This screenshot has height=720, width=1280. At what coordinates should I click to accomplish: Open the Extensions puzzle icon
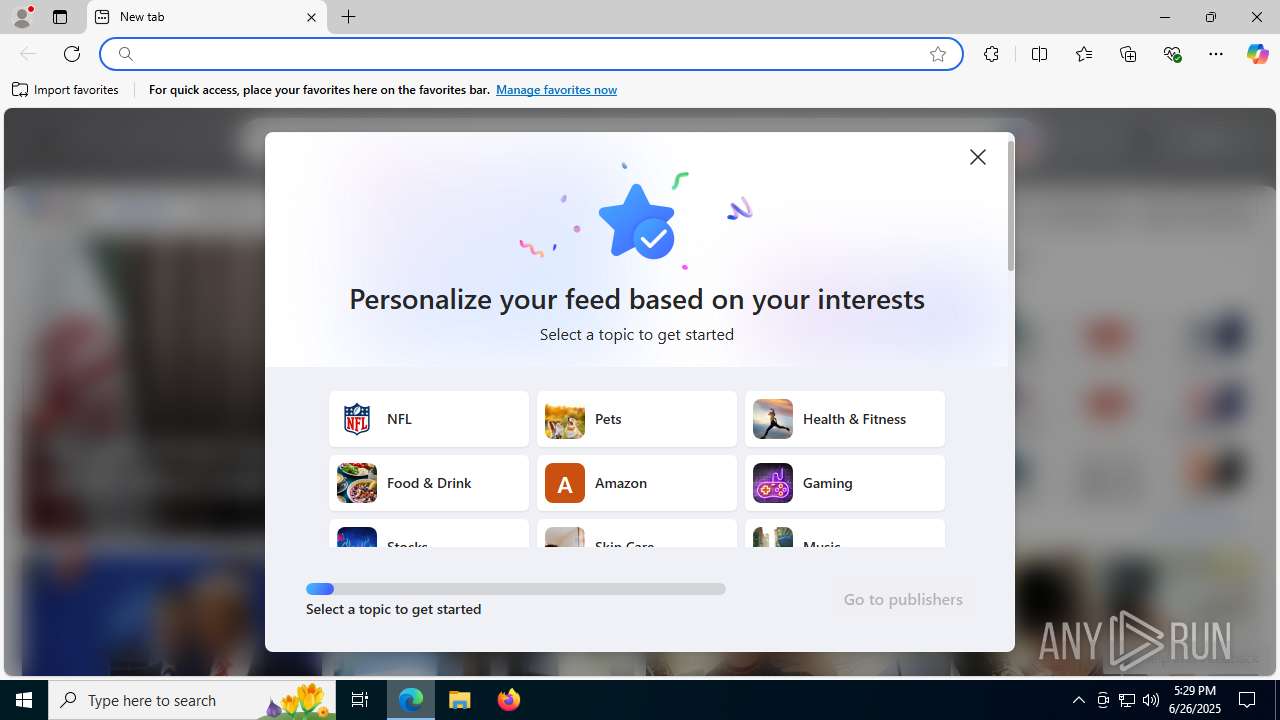(x=991, y=54)
